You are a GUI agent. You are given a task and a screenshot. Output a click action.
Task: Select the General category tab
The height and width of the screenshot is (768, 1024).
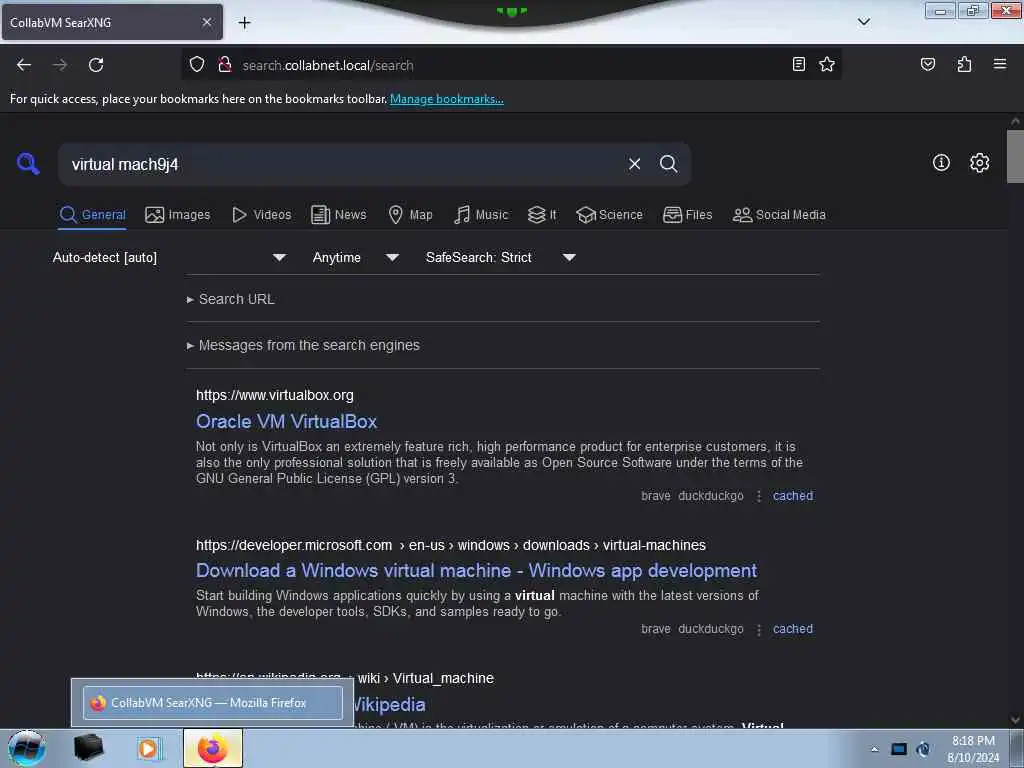92,215
